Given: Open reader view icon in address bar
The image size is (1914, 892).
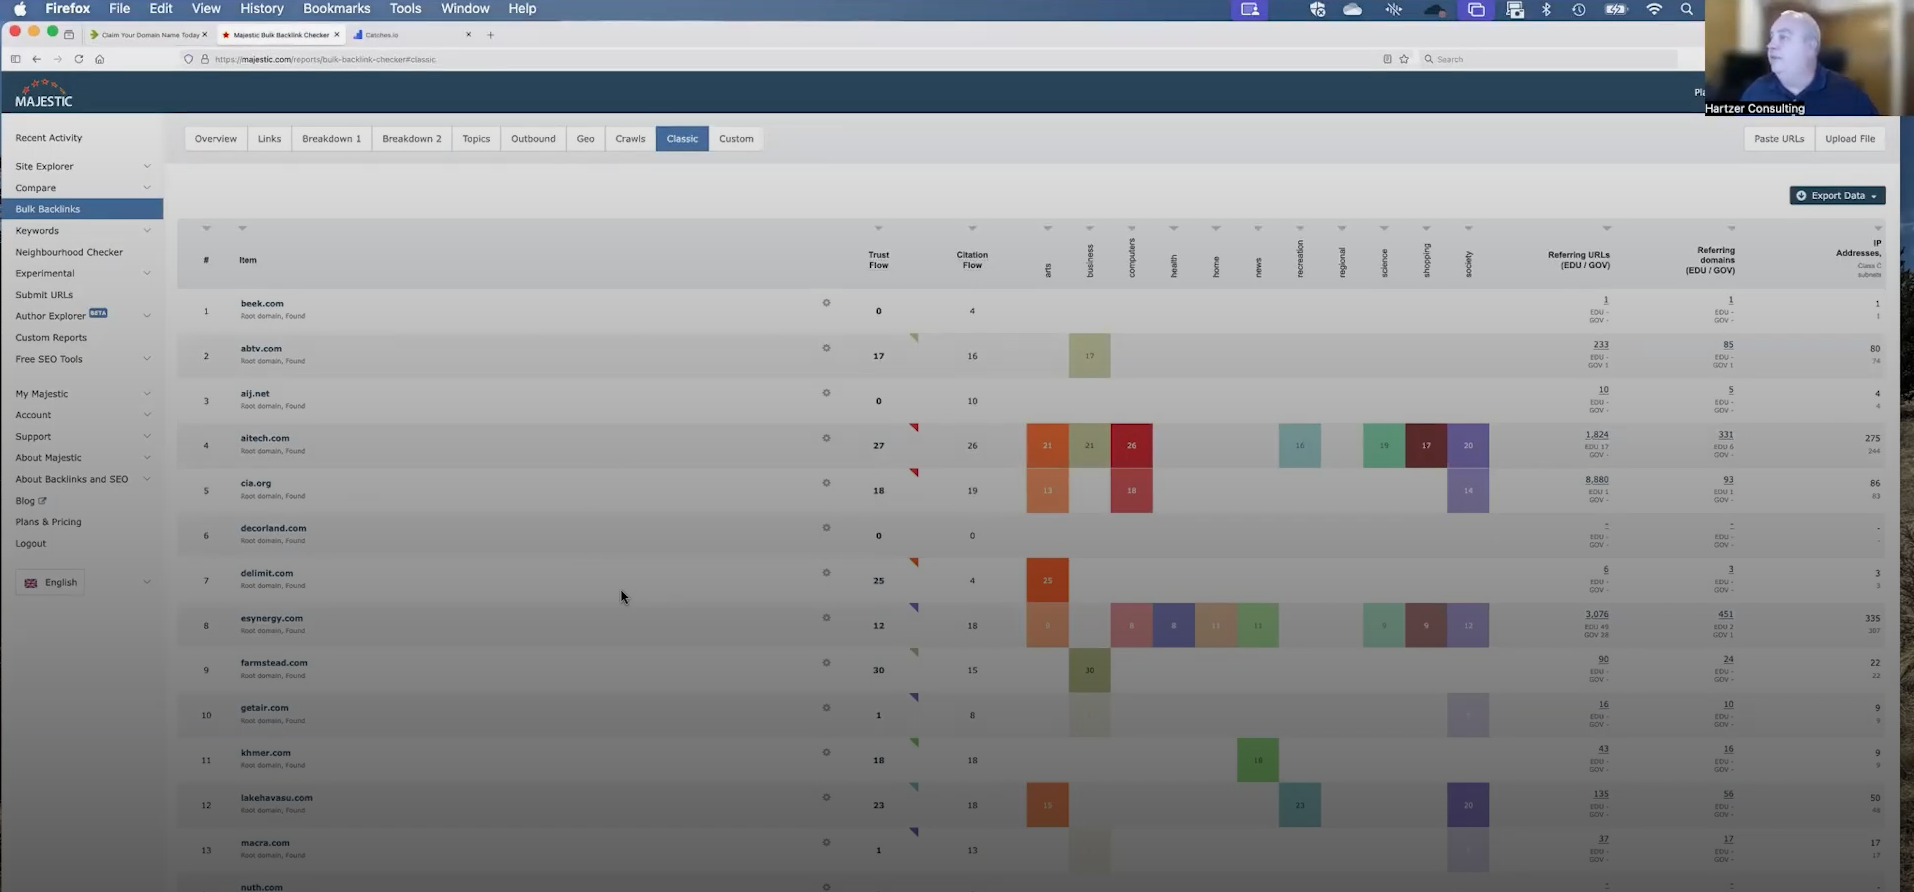Looking at the screenshot, I should [x=1387, y=59].
